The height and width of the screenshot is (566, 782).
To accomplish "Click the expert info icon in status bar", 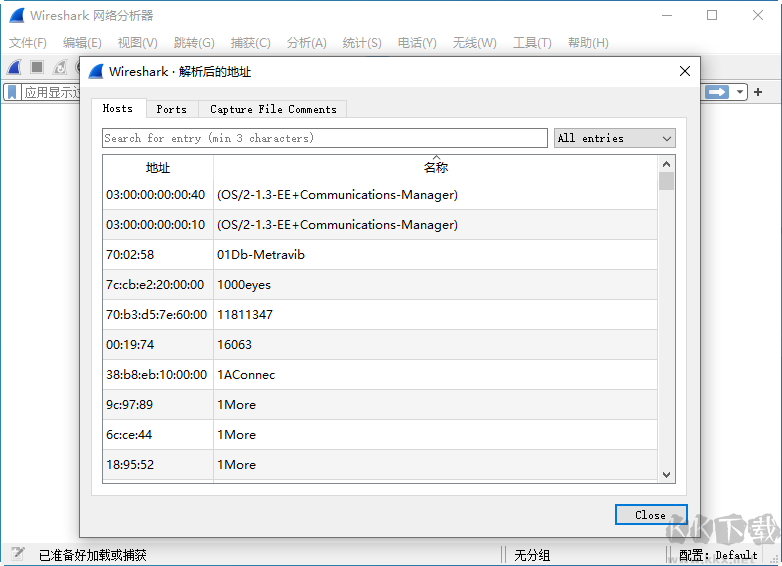I will [x=17, y=554].
